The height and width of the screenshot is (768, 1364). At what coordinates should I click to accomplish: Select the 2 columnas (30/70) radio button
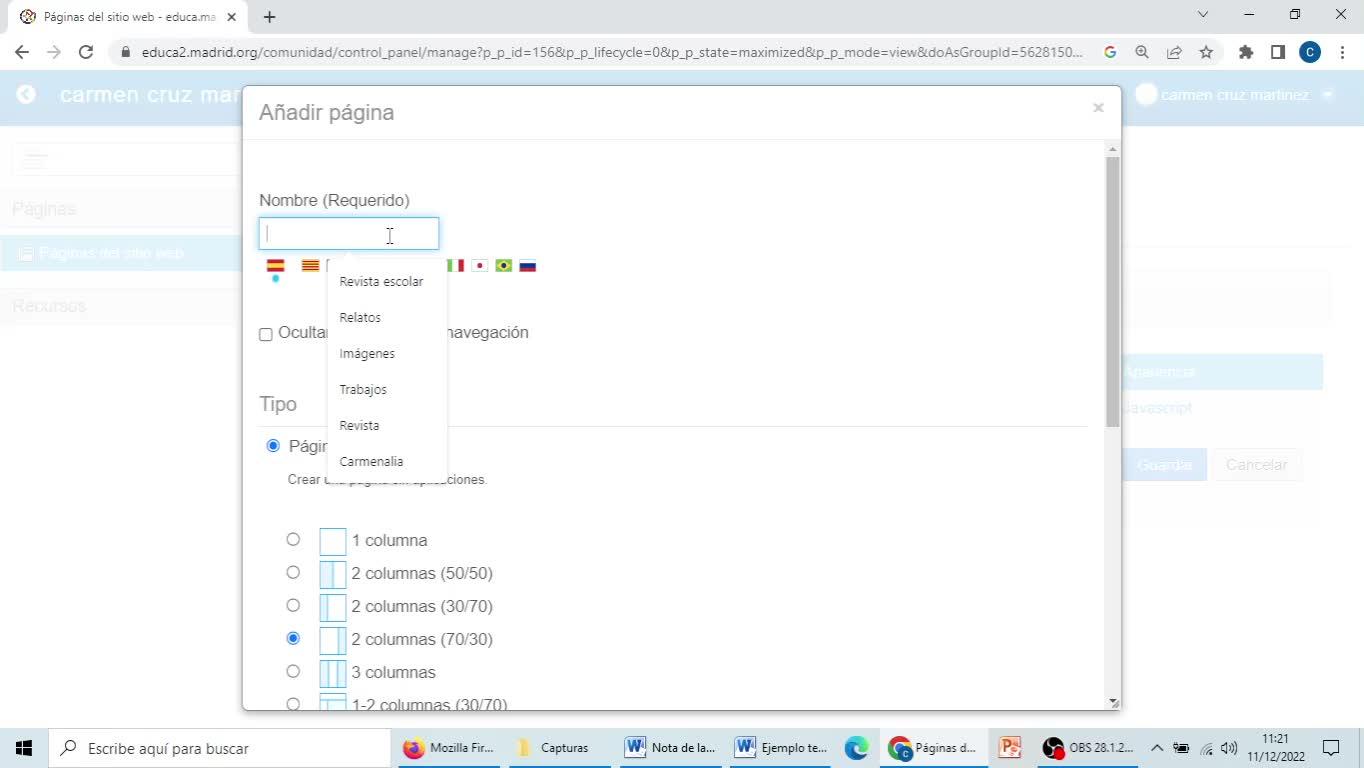[293, 606]
